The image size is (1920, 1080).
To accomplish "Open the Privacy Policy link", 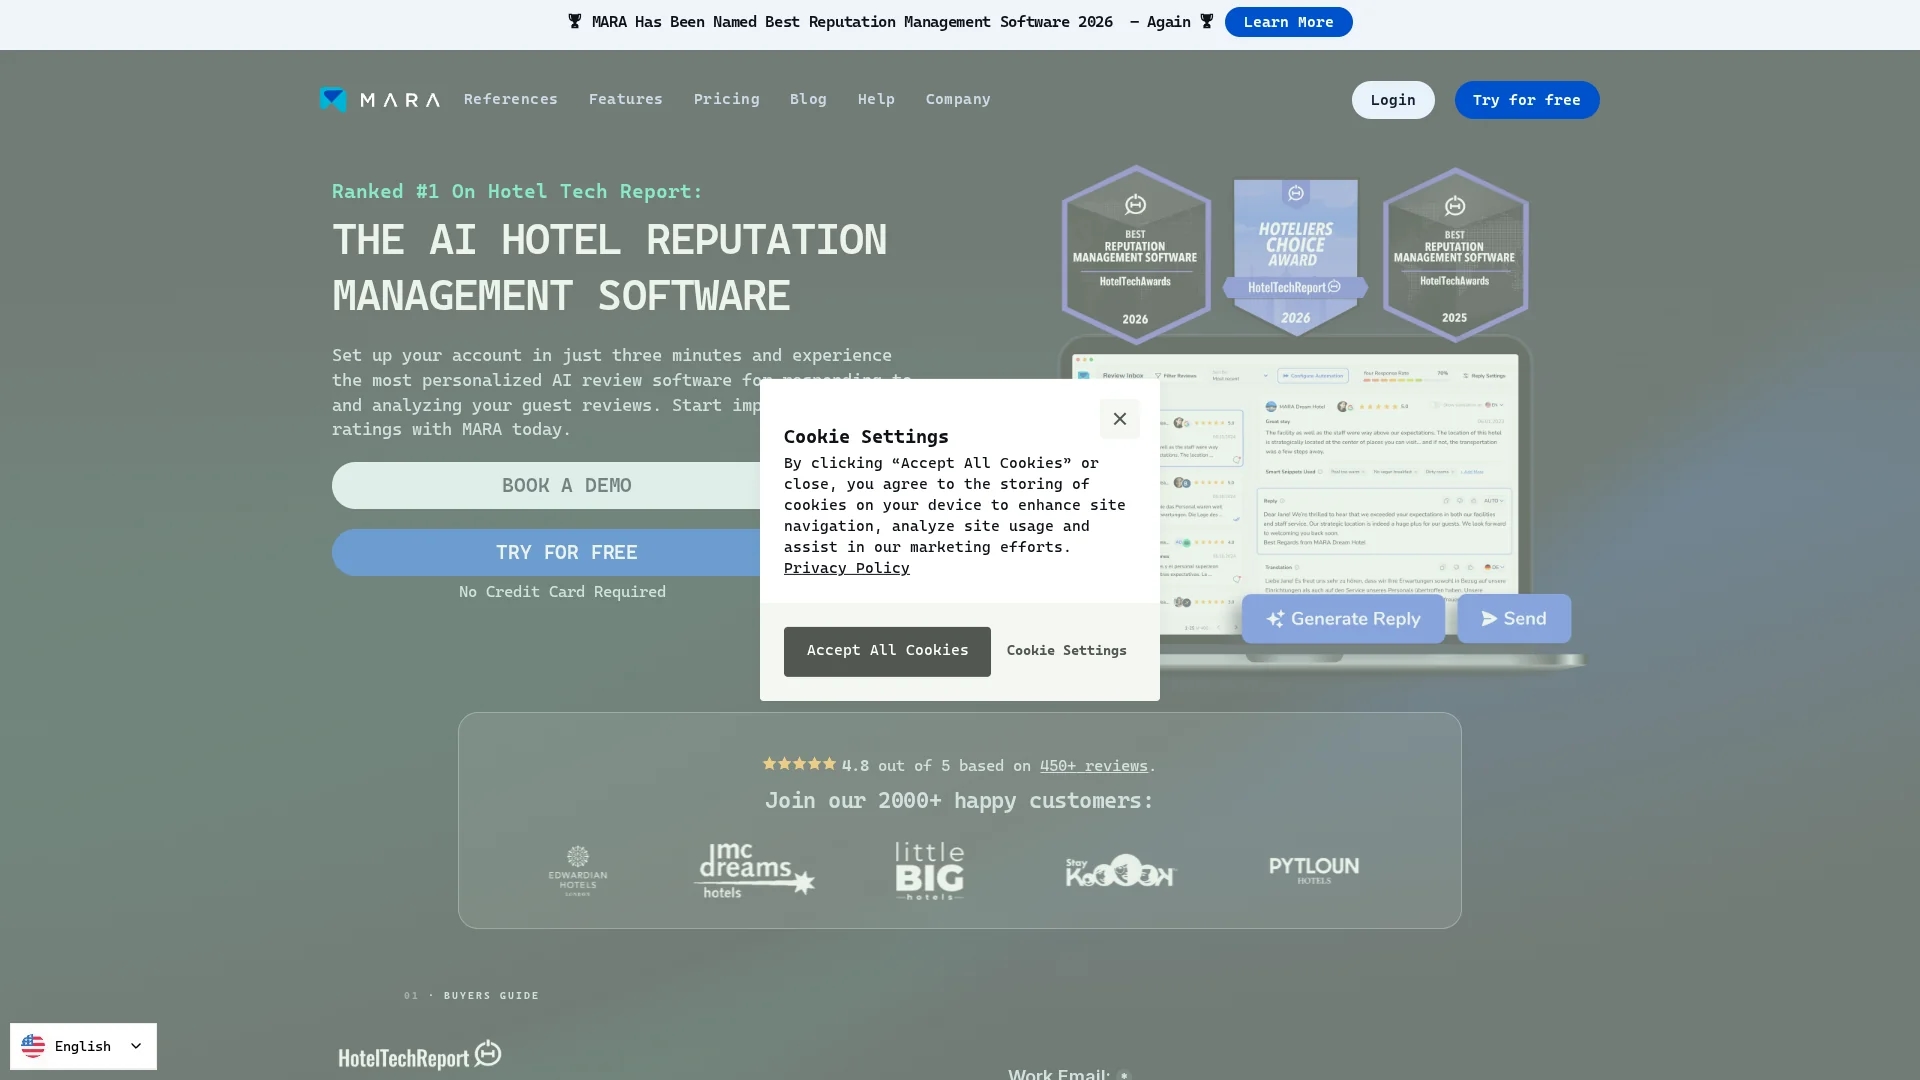I will tap(846, 568).
